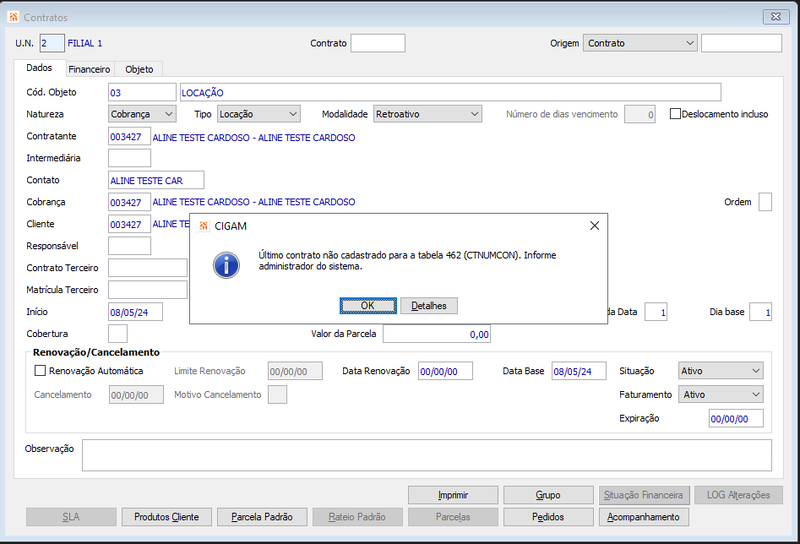Click the Rateio Padrão button

[357, 517]
